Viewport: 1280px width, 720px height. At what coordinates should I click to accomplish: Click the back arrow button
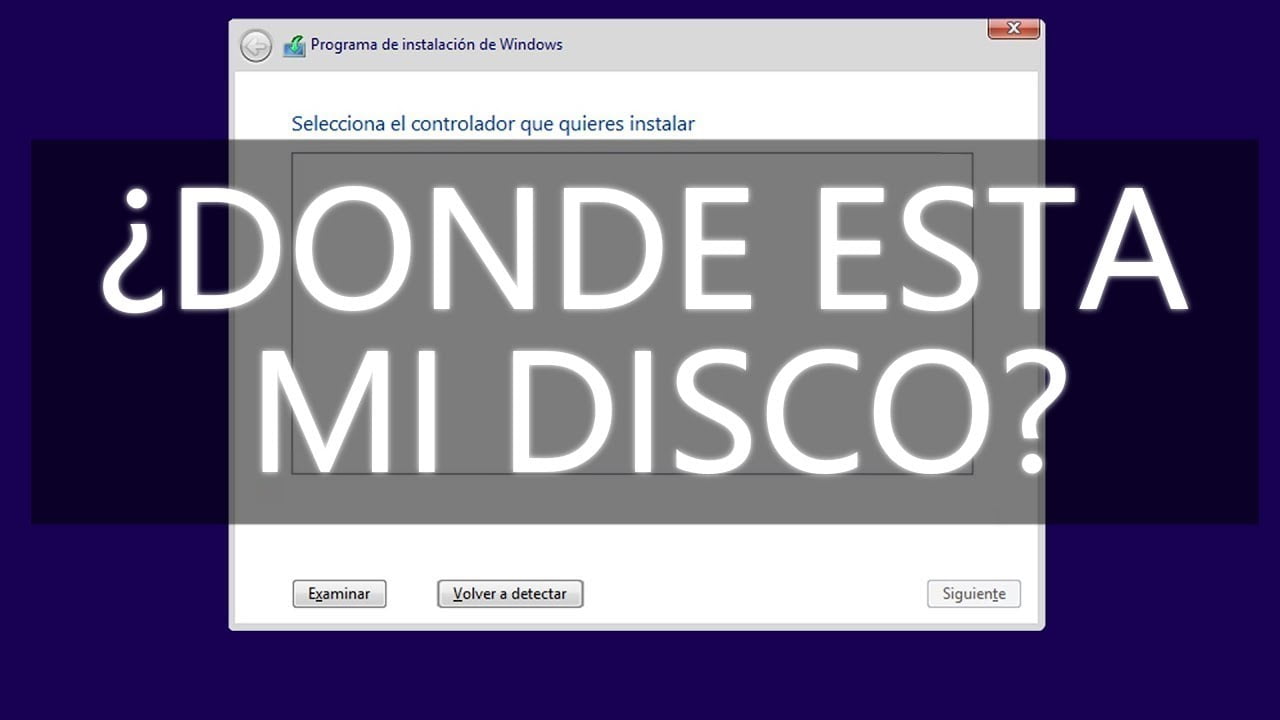coord(256,46)
